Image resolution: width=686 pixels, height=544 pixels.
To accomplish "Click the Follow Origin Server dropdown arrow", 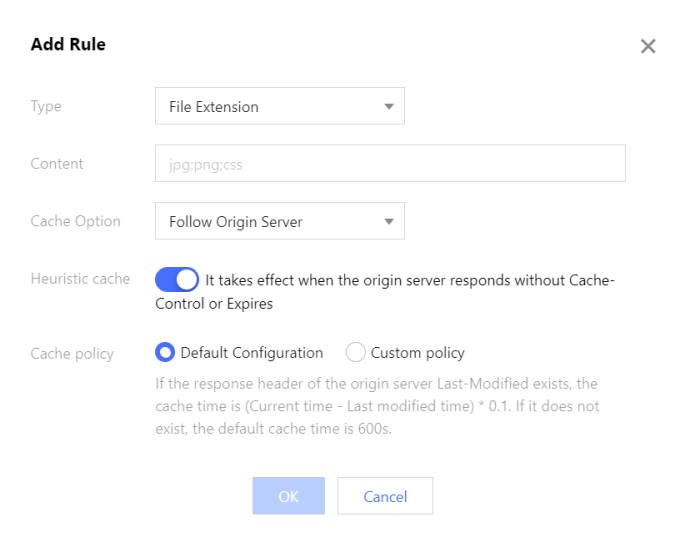I will [x=389, y=221].
